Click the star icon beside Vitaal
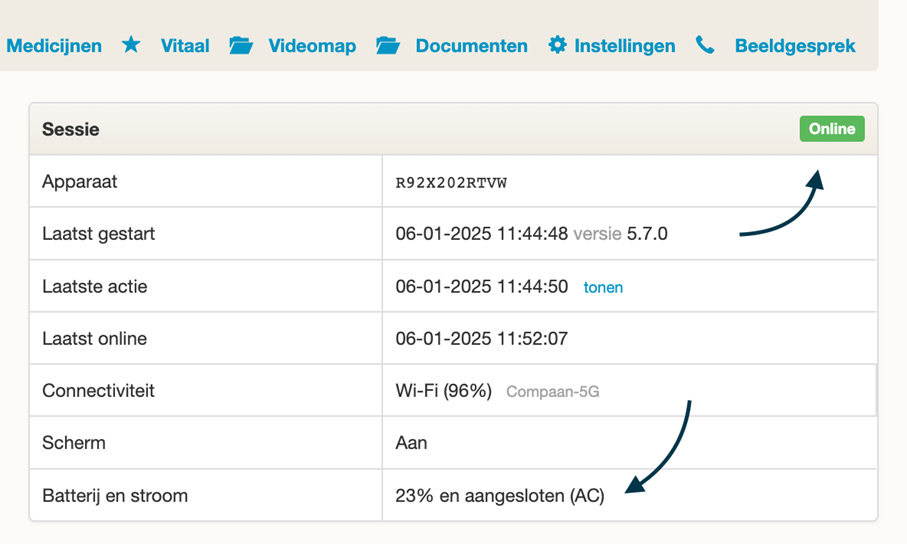Screen dimensions: 907x544 coord(131,45)
